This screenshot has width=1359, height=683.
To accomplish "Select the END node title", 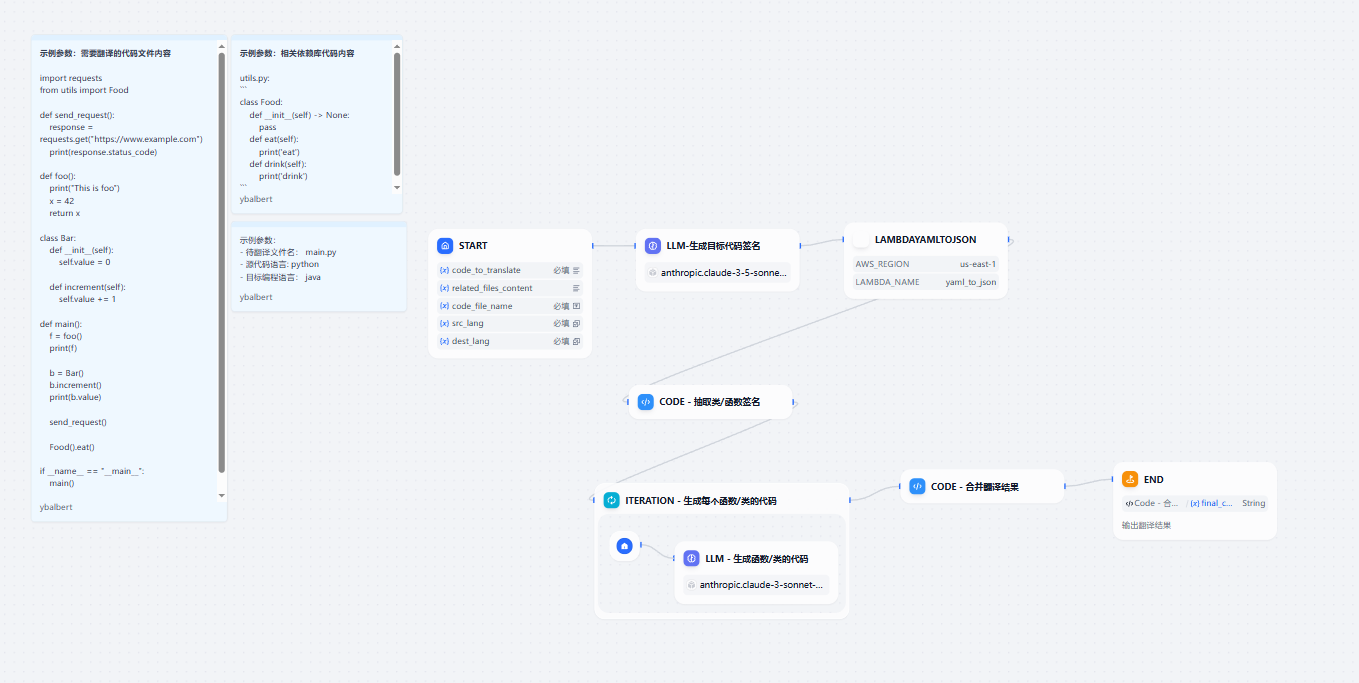I will pyautogui.click(x=1154, y=479).
